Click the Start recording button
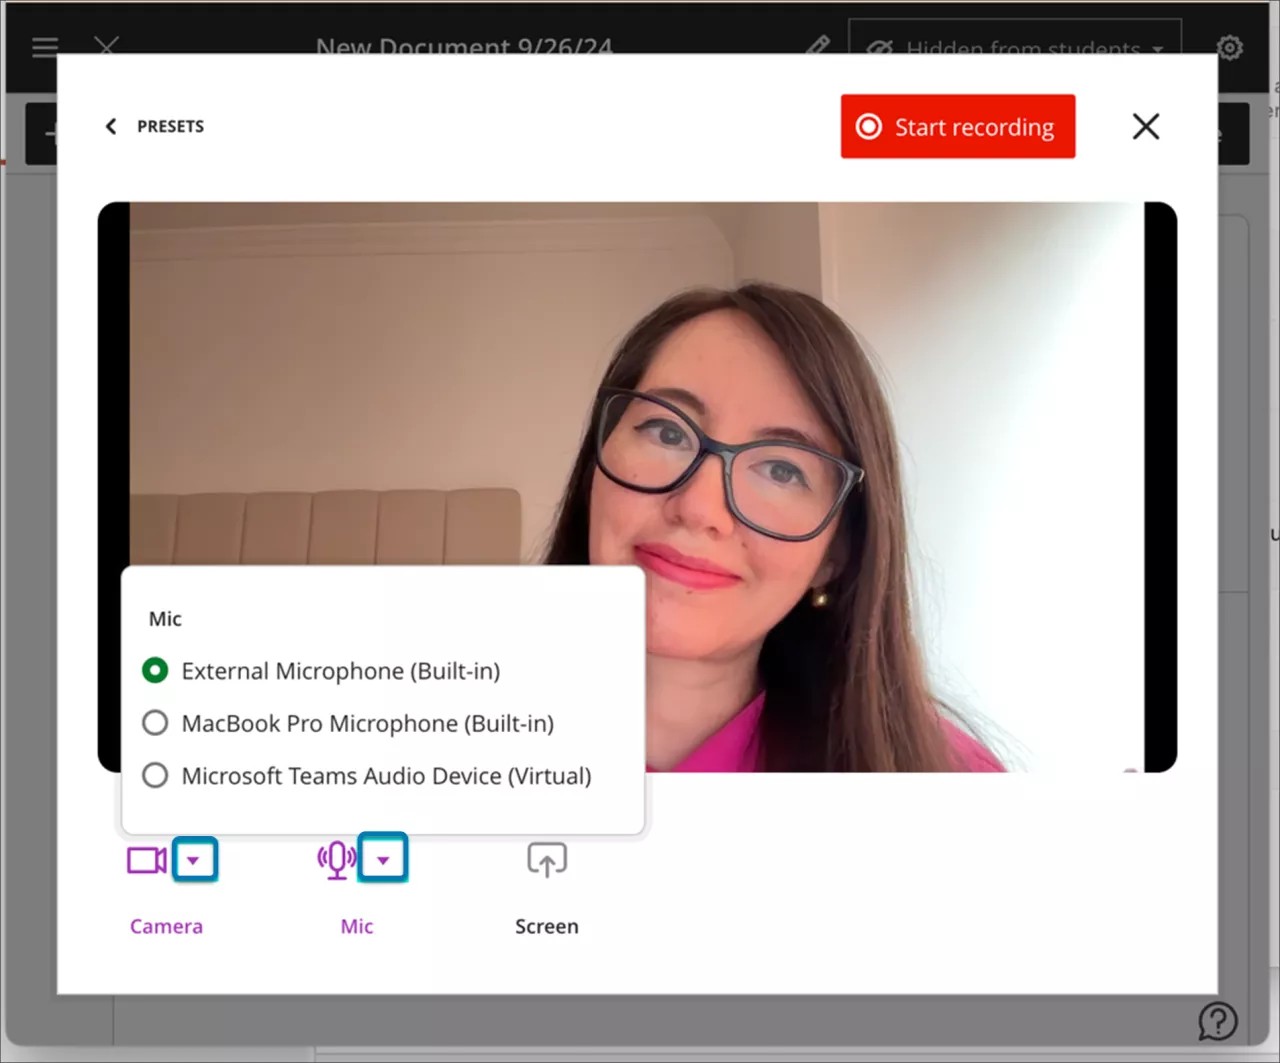The height and width of the screenshot is (1063, 1280). (957, 126)
